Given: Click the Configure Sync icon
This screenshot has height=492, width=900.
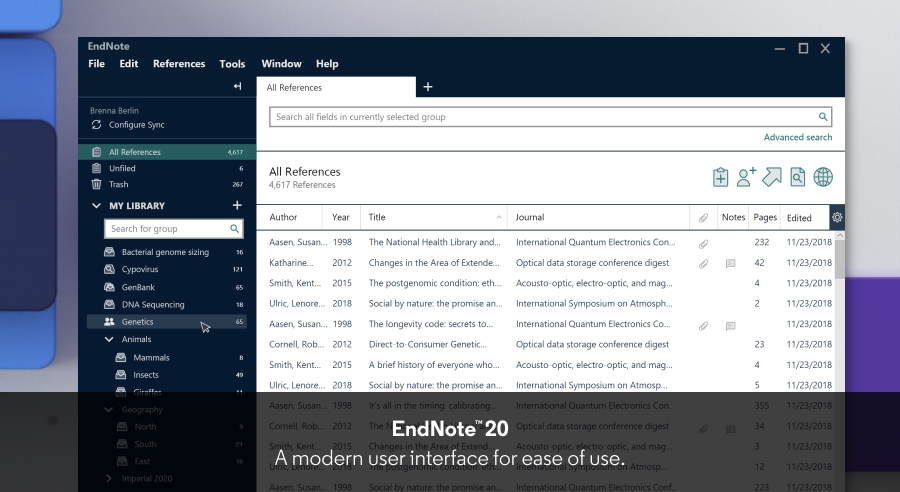Looking at the screenshot, I should coord(96,125).
